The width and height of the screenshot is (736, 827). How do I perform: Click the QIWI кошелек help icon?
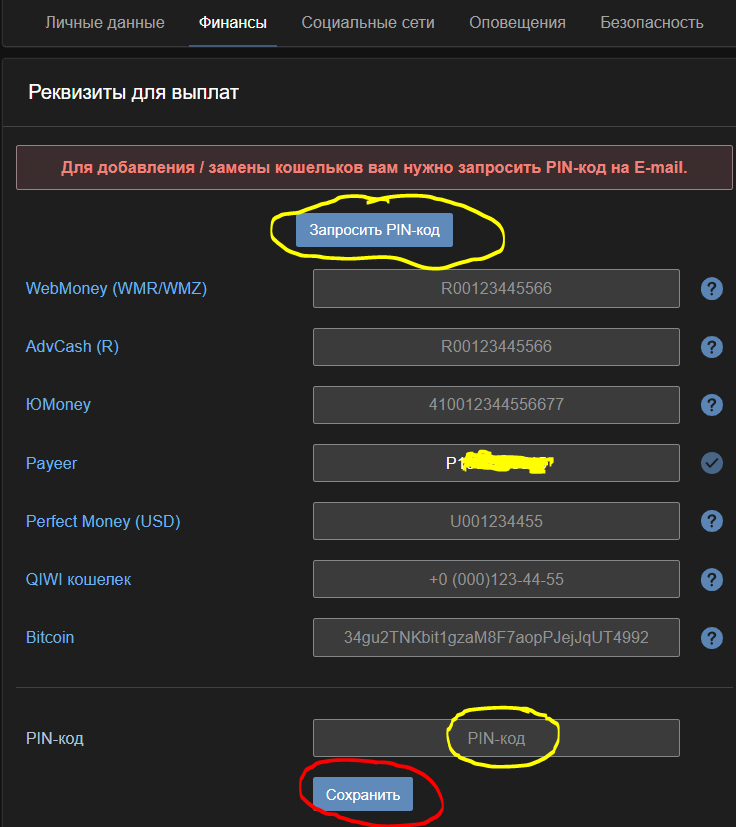pyautogui.click(x=711, y=579)
